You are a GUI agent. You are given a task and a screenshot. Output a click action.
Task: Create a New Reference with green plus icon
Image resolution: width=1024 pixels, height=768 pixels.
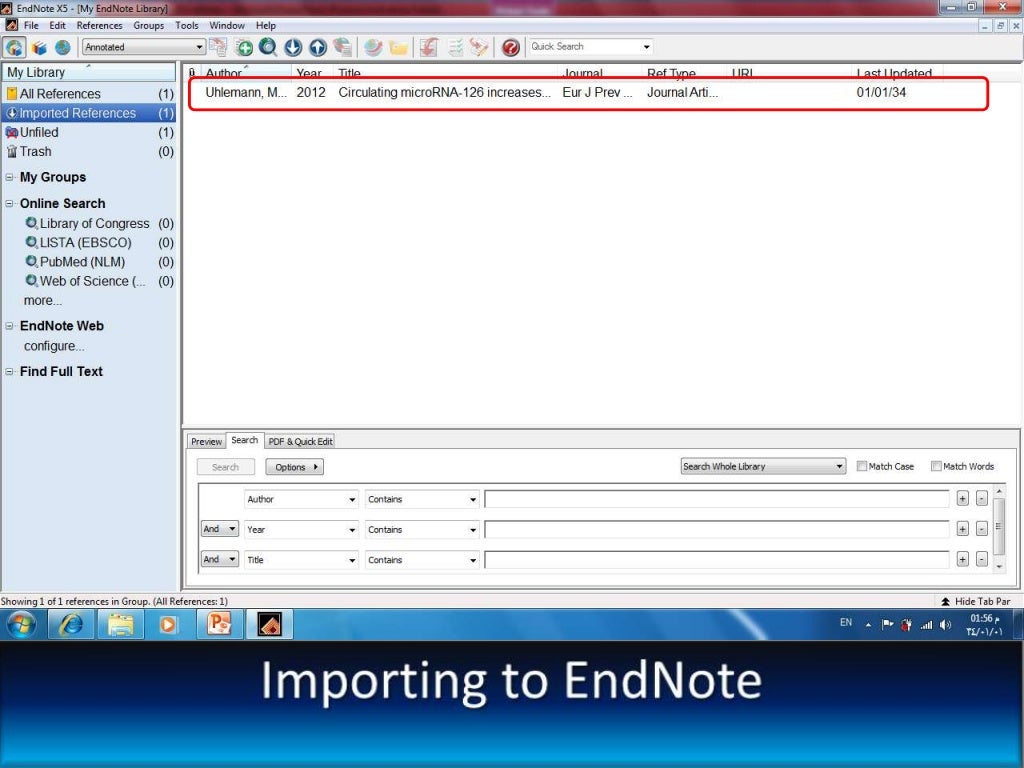tap(244, 47)
